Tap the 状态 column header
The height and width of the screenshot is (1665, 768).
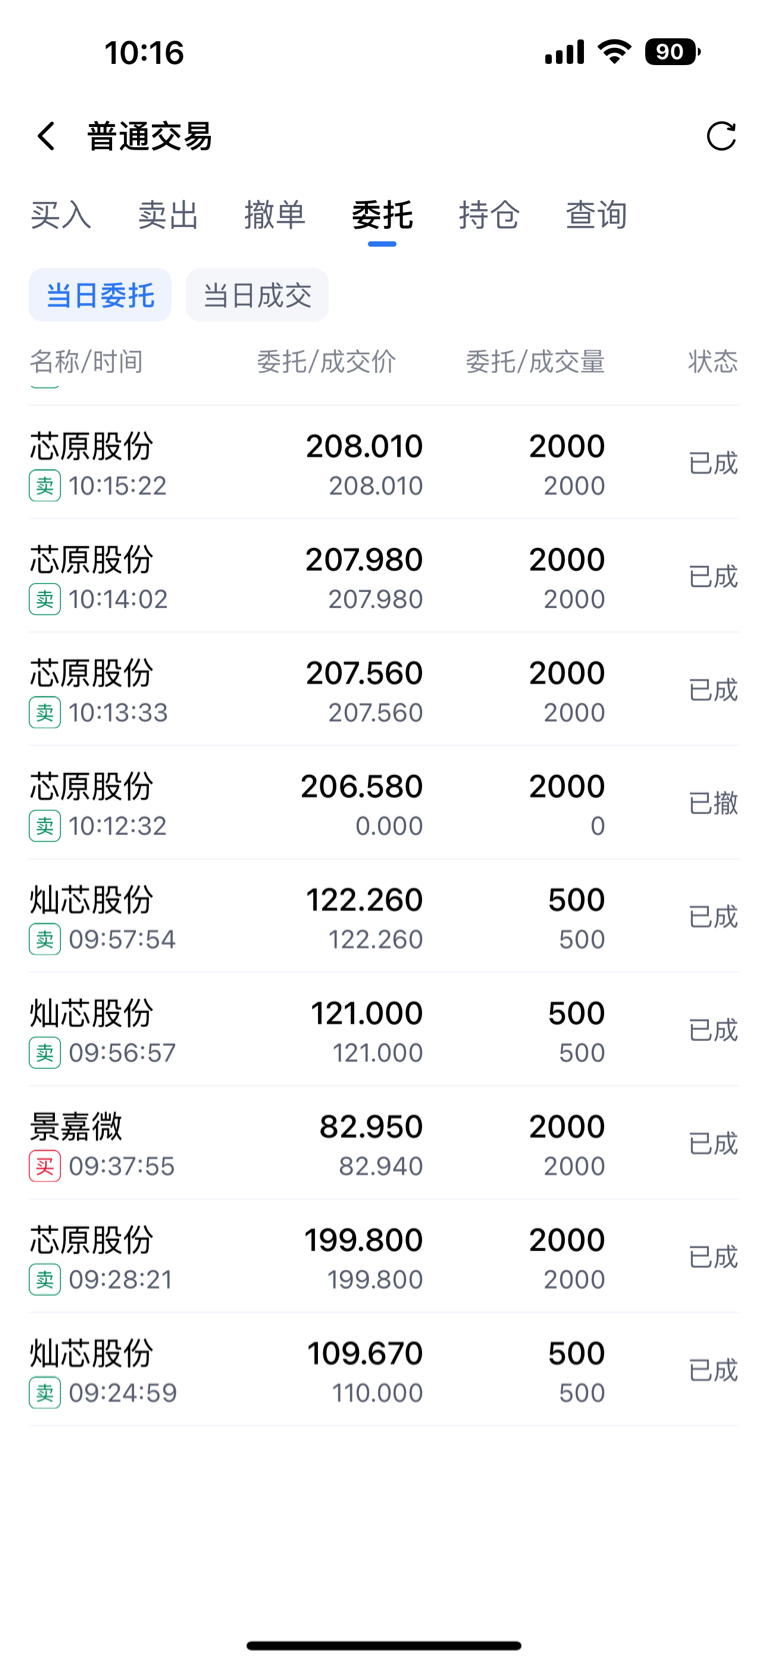tap(713, 362)
